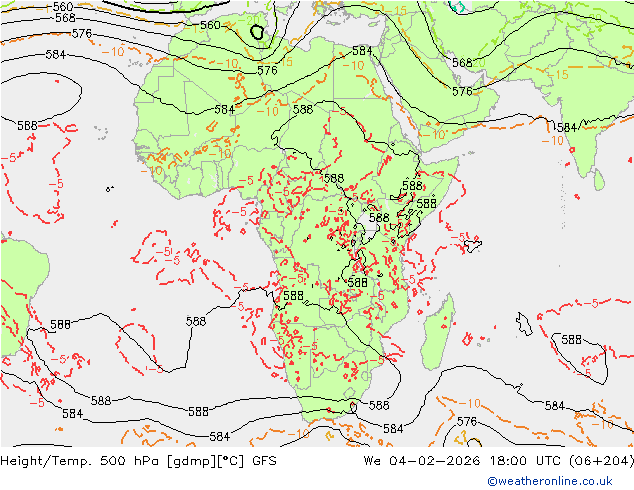
Task: Click the 584 contour label over Egypt's Mediterranean coast
Action: 362,51
